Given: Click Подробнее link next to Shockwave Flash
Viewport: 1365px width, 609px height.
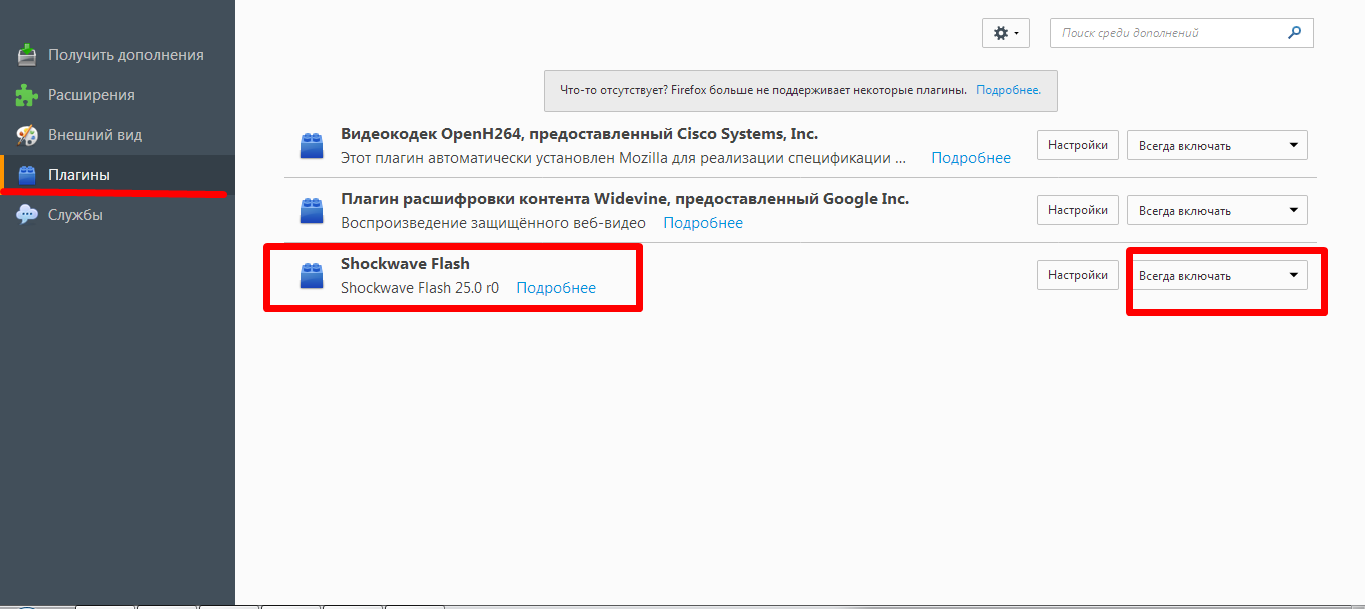Looking at the screenshot, I should pyautogui.click(x=556, y=288).
